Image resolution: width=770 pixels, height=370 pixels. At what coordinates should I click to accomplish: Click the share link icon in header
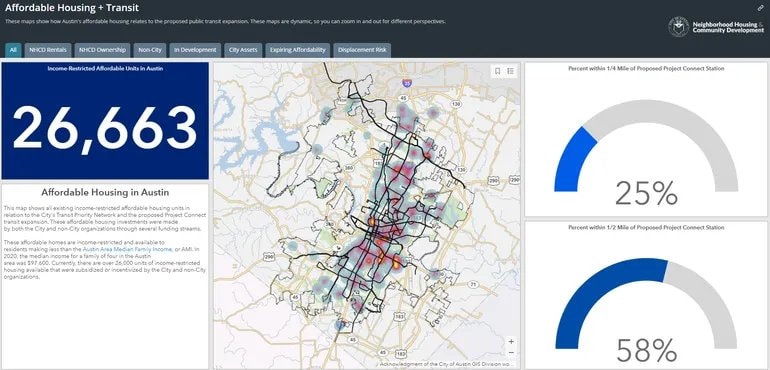[761, 8]
